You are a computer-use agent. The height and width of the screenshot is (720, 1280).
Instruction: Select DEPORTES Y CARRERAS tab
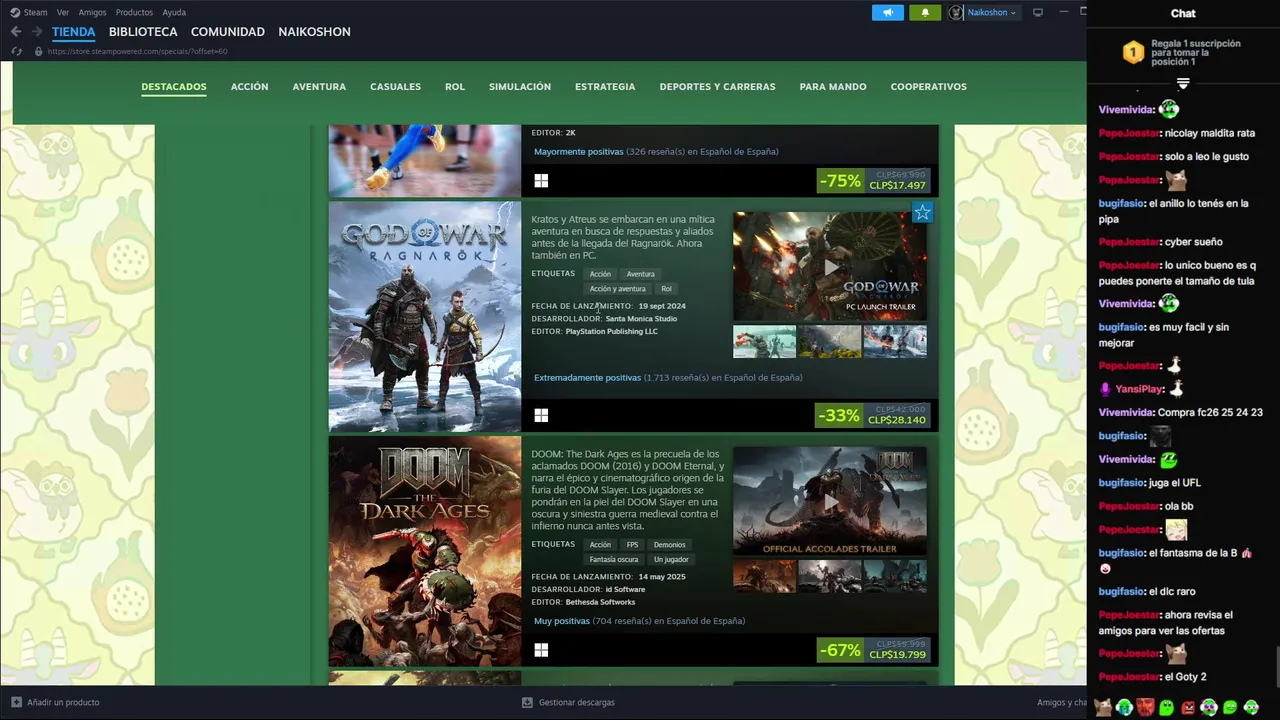tap(717, 87)
